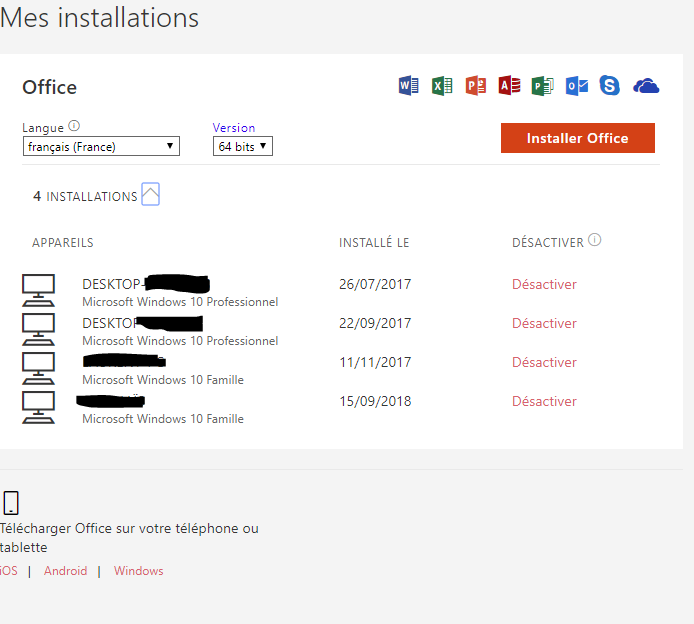Click the date 11/11/2017
The width and height of the screenshot is (694, 624).
click(375, 362)
